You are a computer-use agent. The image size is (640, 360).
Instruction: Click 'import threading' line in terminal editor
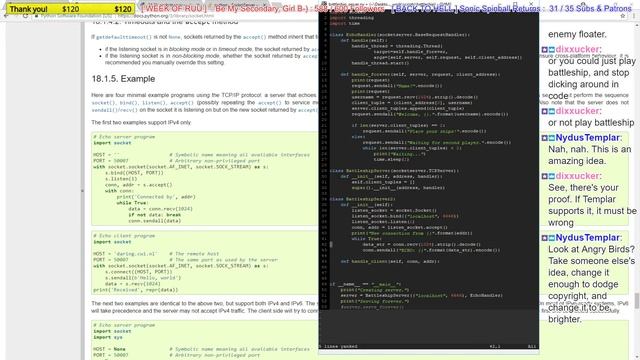click(351, 18)
